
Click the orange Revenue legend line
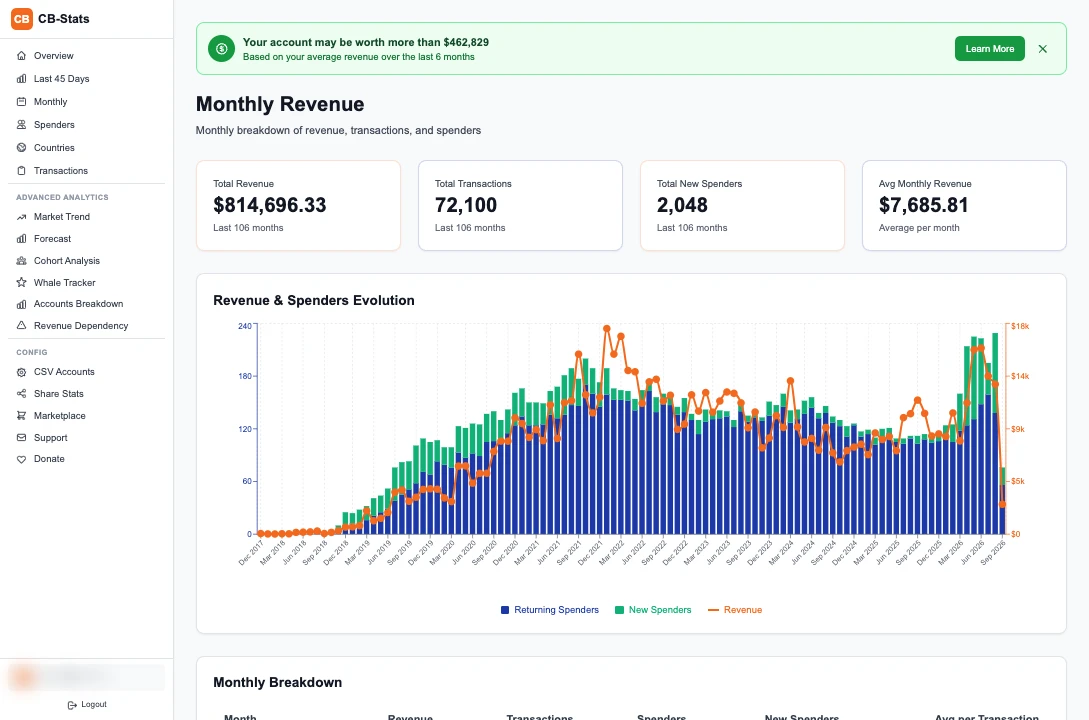713,610
